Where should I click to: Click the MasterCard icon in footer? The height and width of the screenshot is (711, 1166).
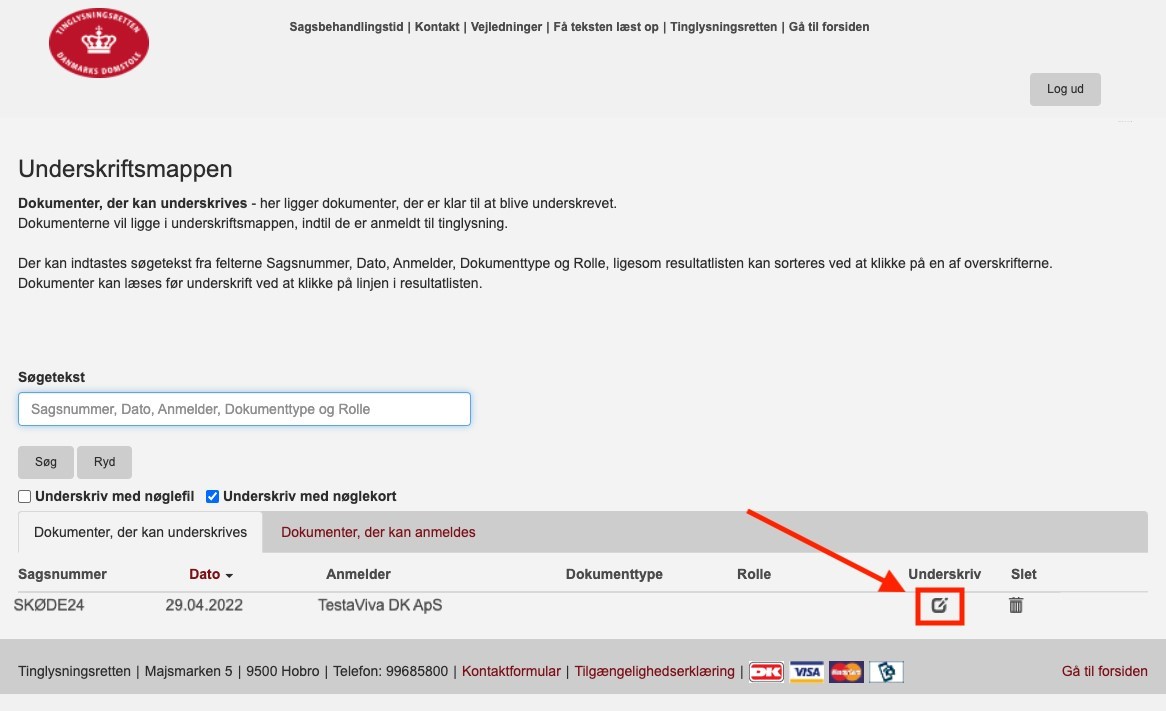(846, 671)
